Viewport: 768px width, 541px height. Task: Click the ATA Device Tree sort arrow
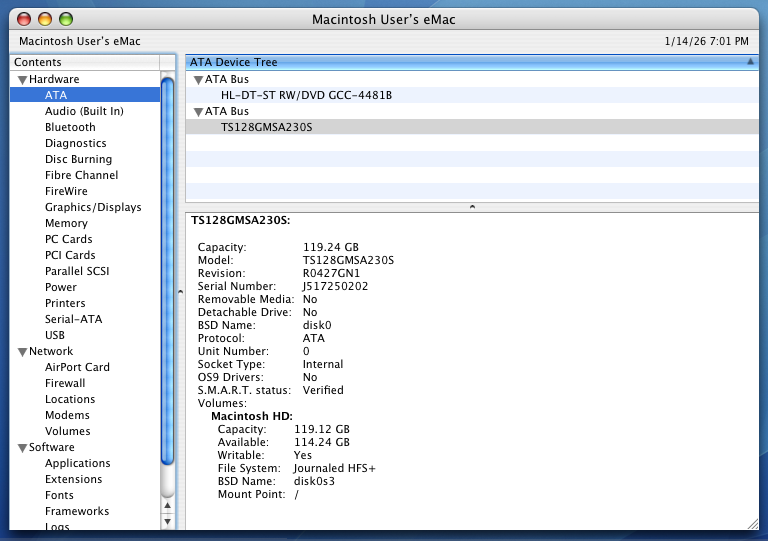tap(750, 62)
